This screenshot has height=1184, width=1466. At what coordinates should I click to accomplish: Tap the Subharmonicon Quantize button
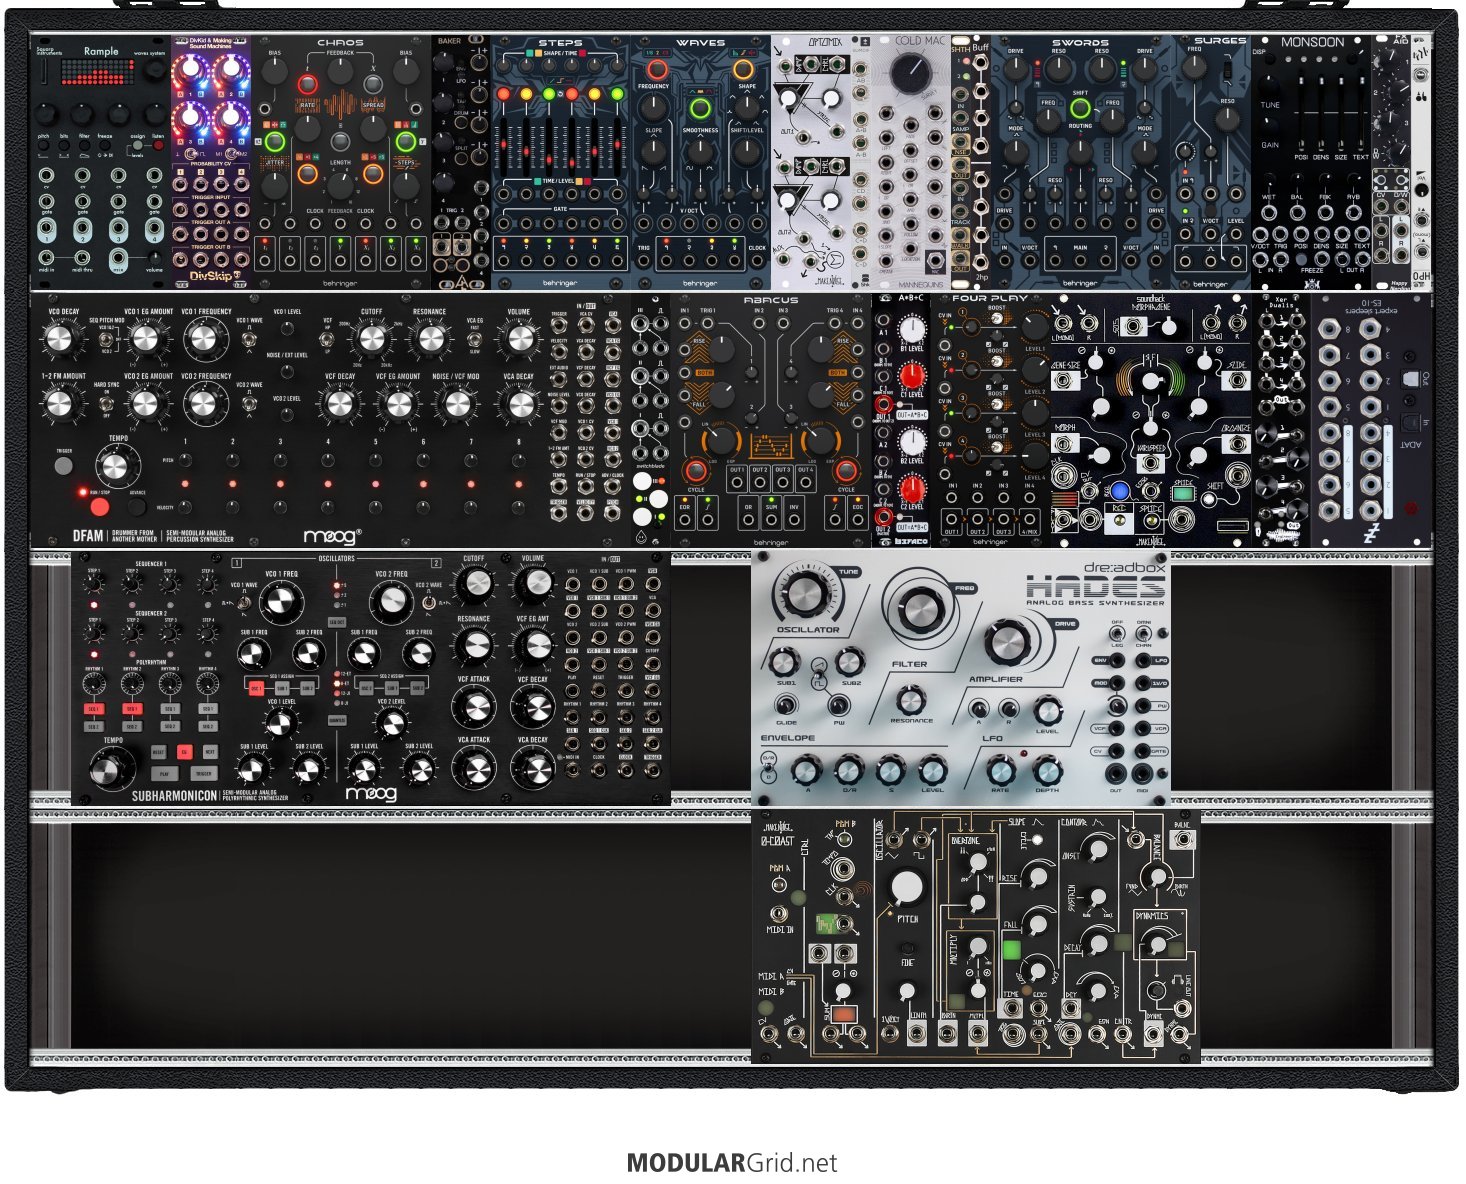337,718
